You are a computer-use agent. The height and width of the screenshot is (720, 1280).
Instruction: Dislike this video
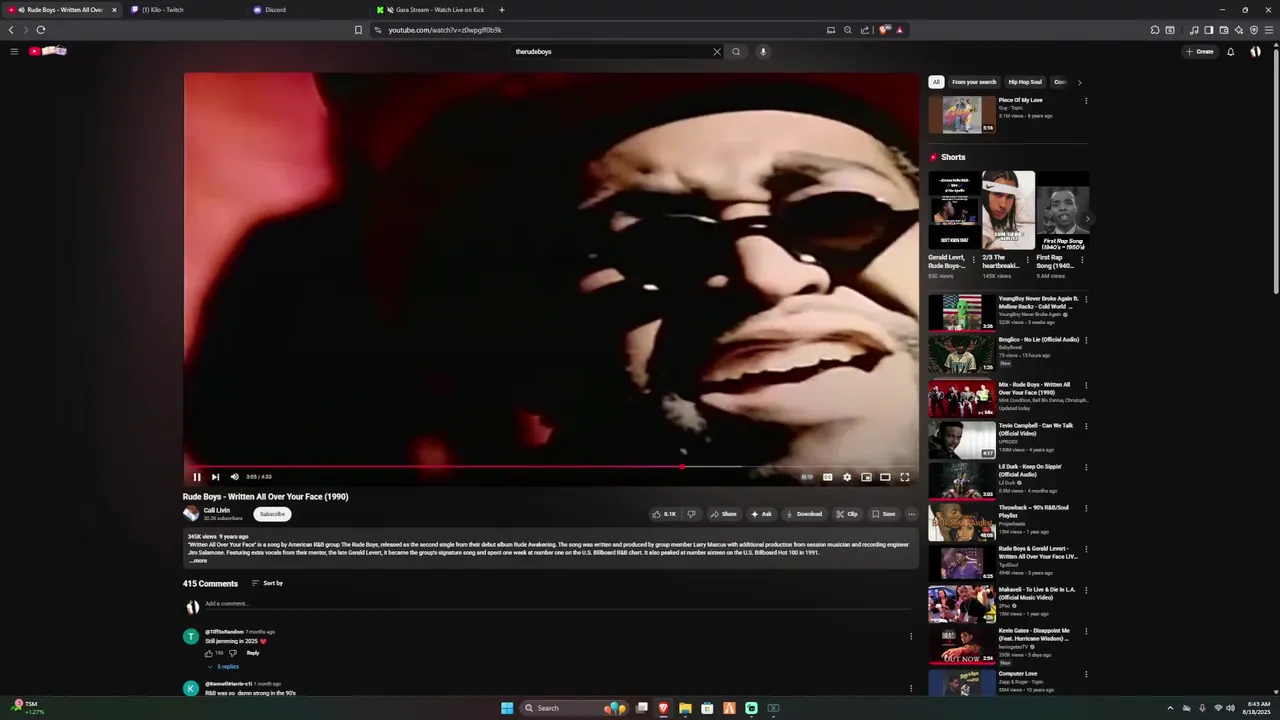coord(691,514)
